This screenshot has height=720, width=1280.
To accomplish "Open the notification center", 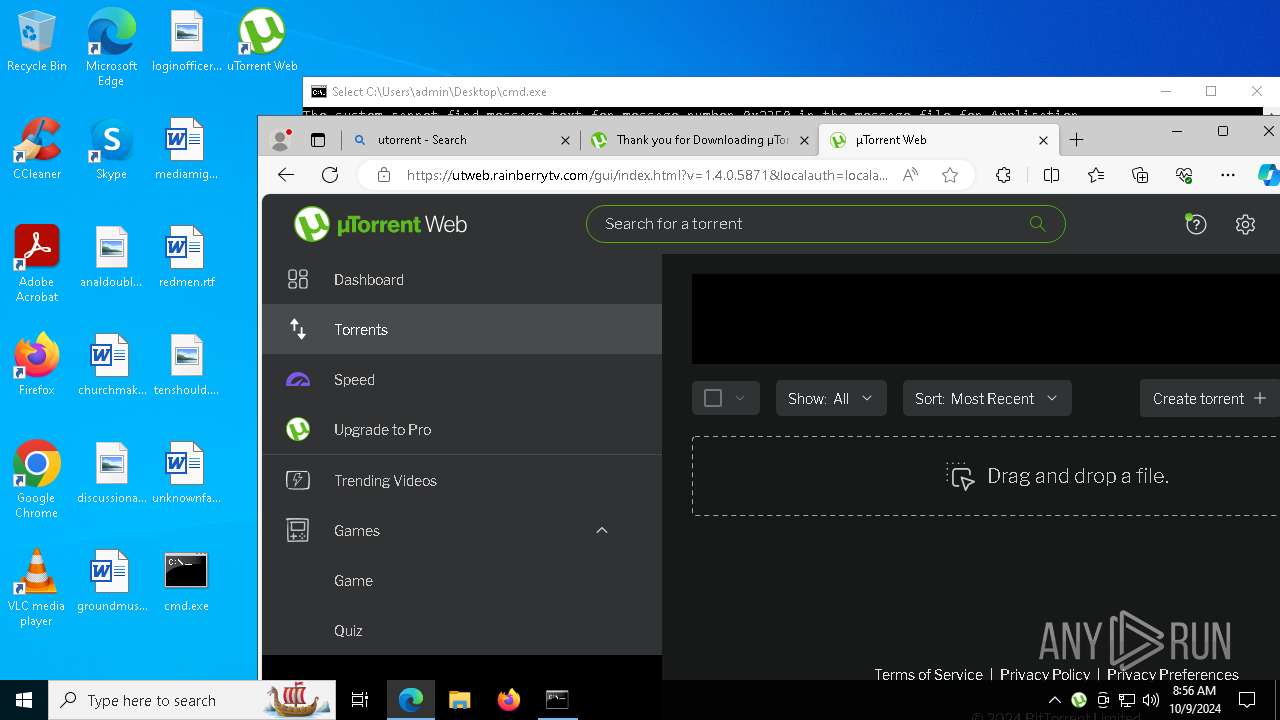I will 1248,700.
